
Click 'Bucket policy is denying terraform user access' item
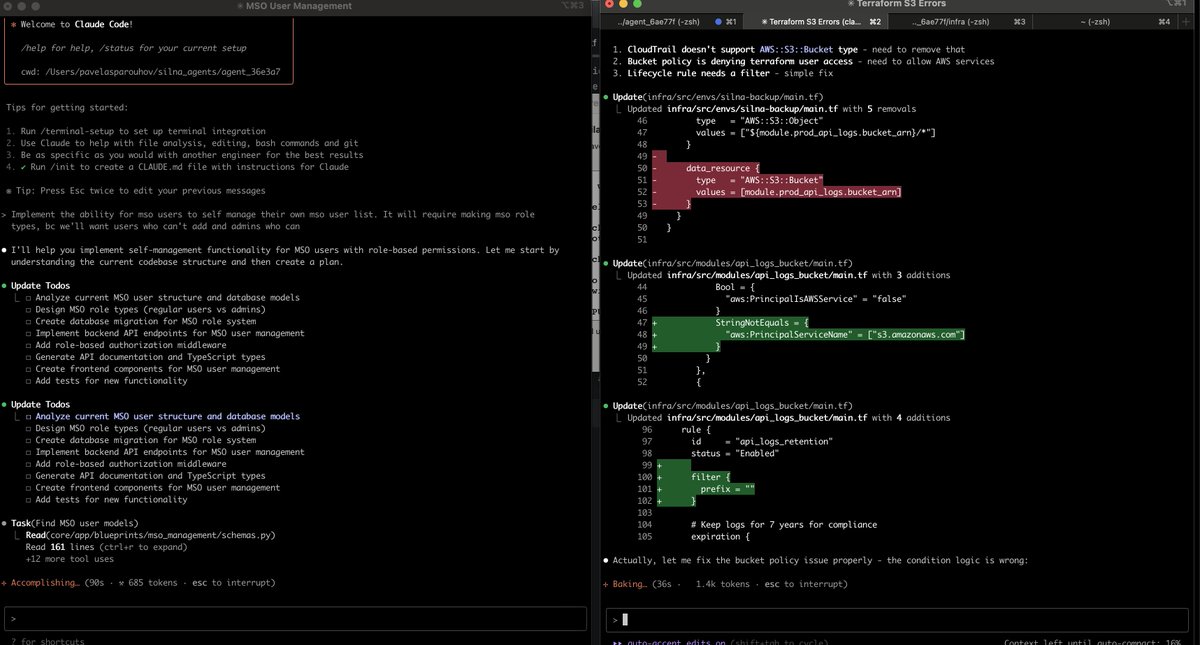804,61
